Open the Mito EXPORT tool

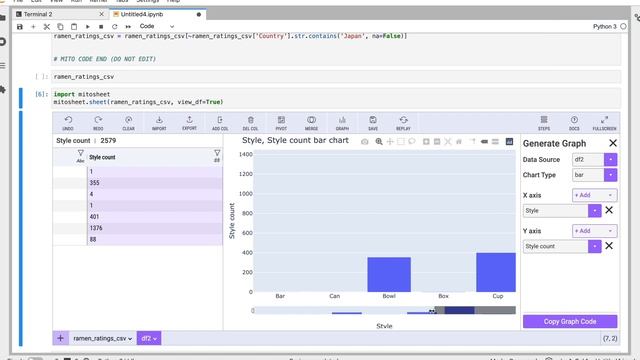click(189, 122)
